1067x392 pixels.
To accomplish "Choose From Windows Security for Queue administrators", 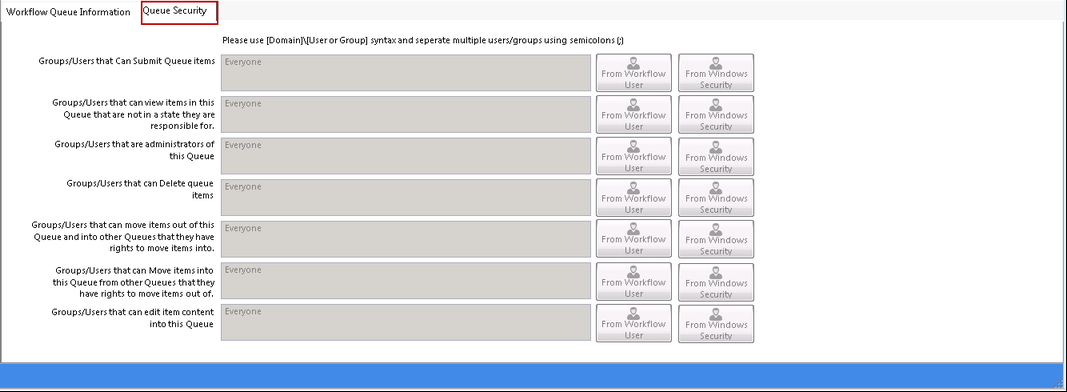I will tap(716, 156).
